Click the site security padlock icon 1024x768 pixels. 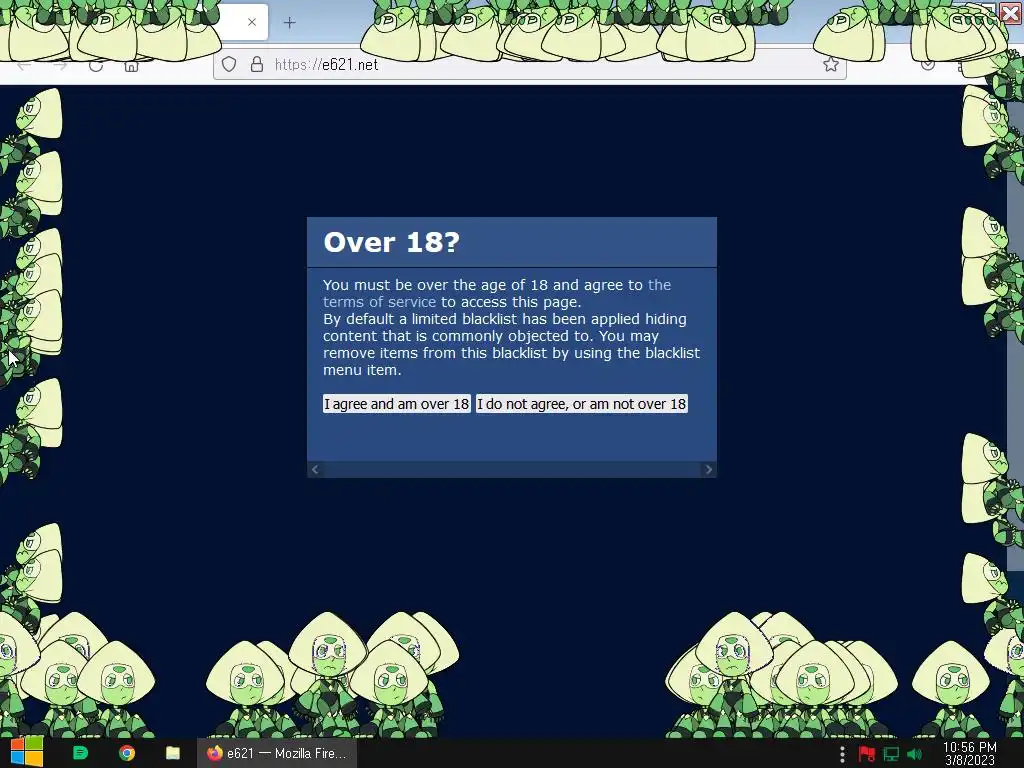coord(257,64)
